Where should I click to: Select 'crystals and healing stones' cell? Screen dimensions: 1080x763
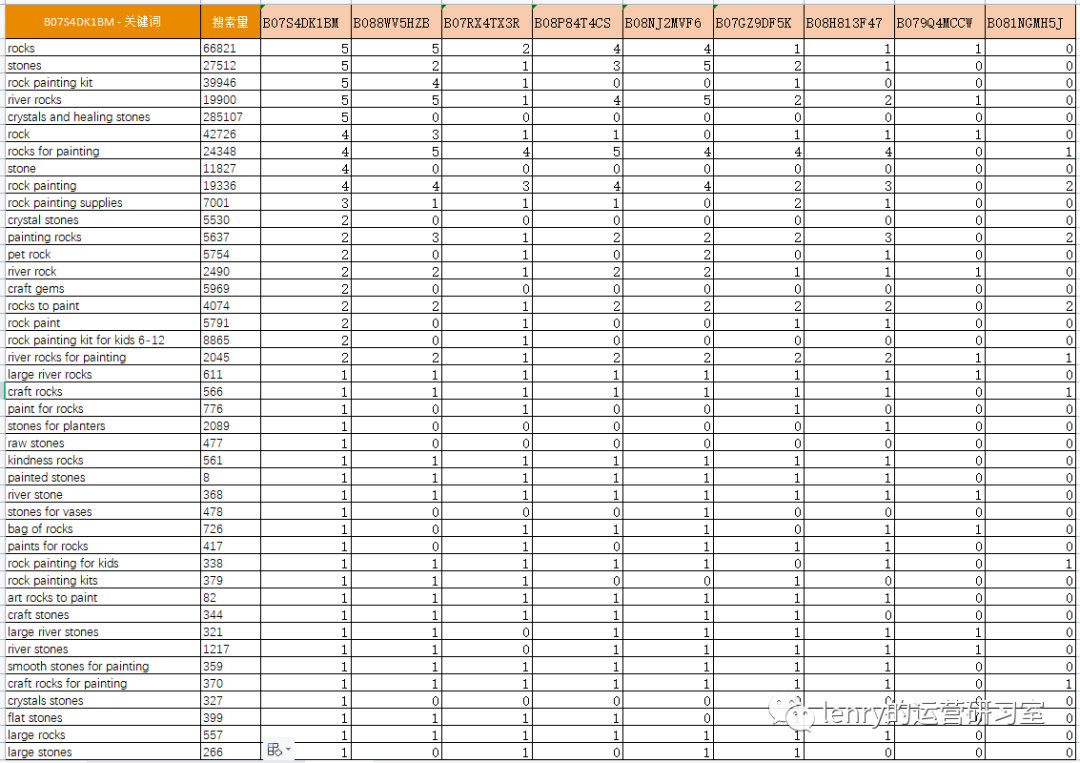[103, 117]
